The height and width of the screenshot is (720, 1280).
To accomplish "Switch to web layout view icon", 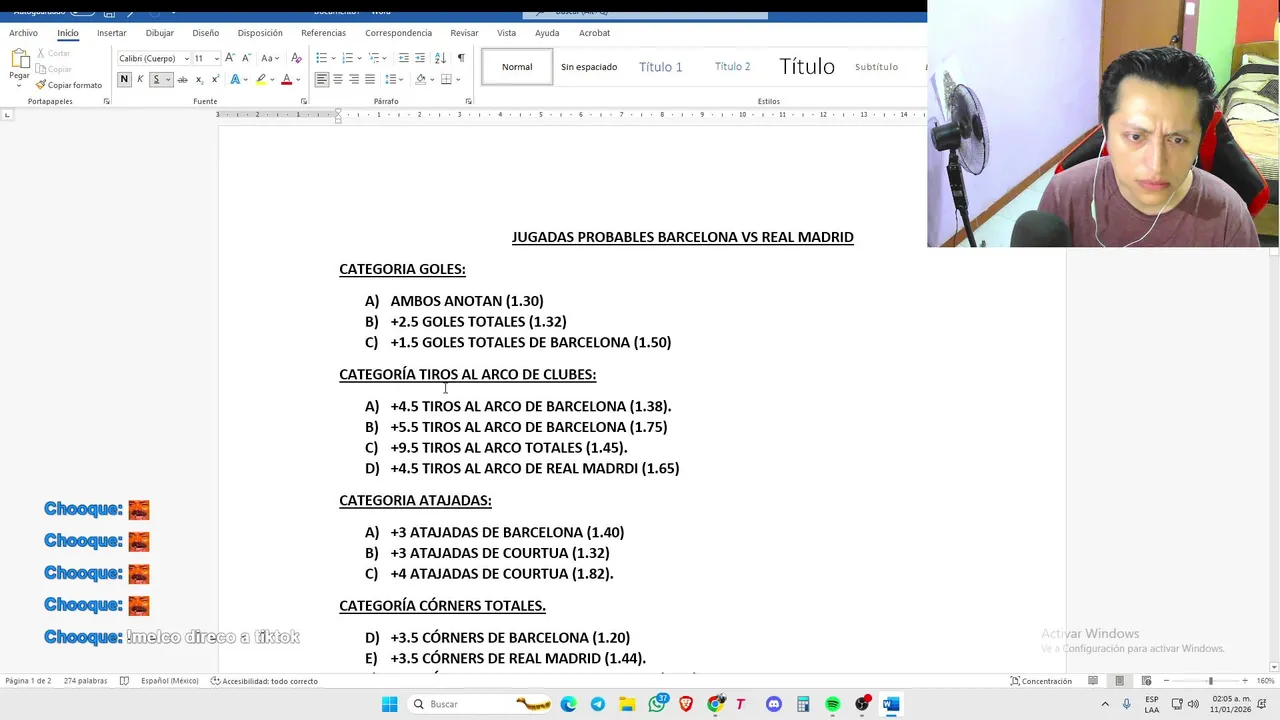I will pos(1146,681).
